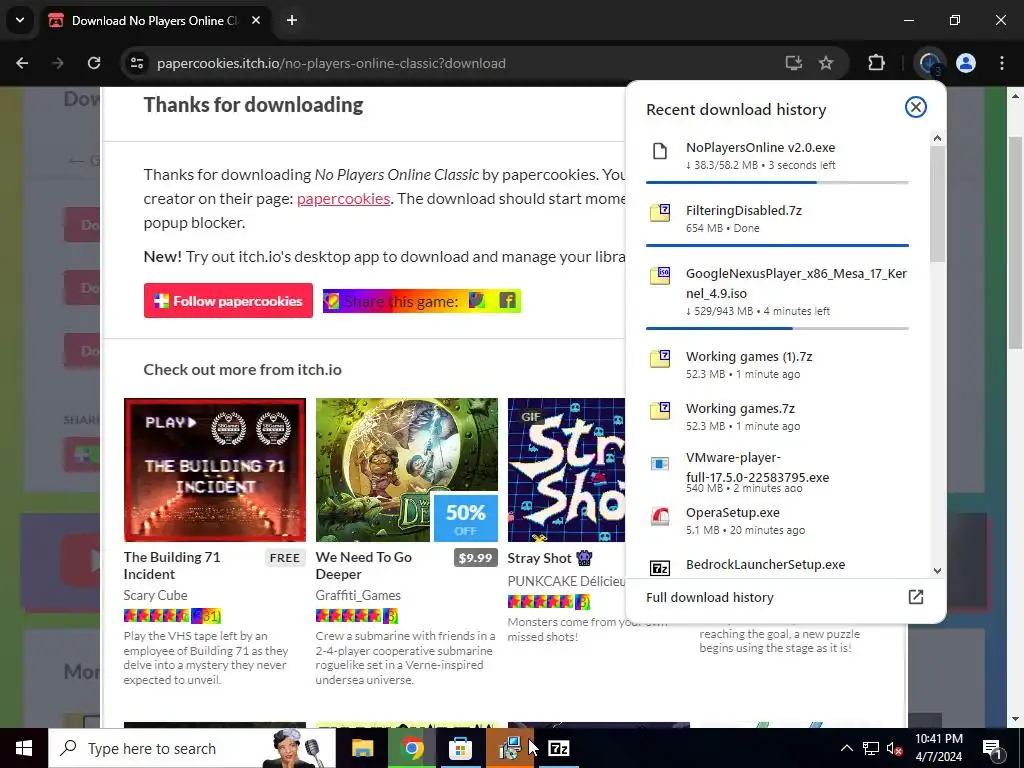Show hidden system tray icons
This screenshot has width=1024, height=768.
point(846,748)
